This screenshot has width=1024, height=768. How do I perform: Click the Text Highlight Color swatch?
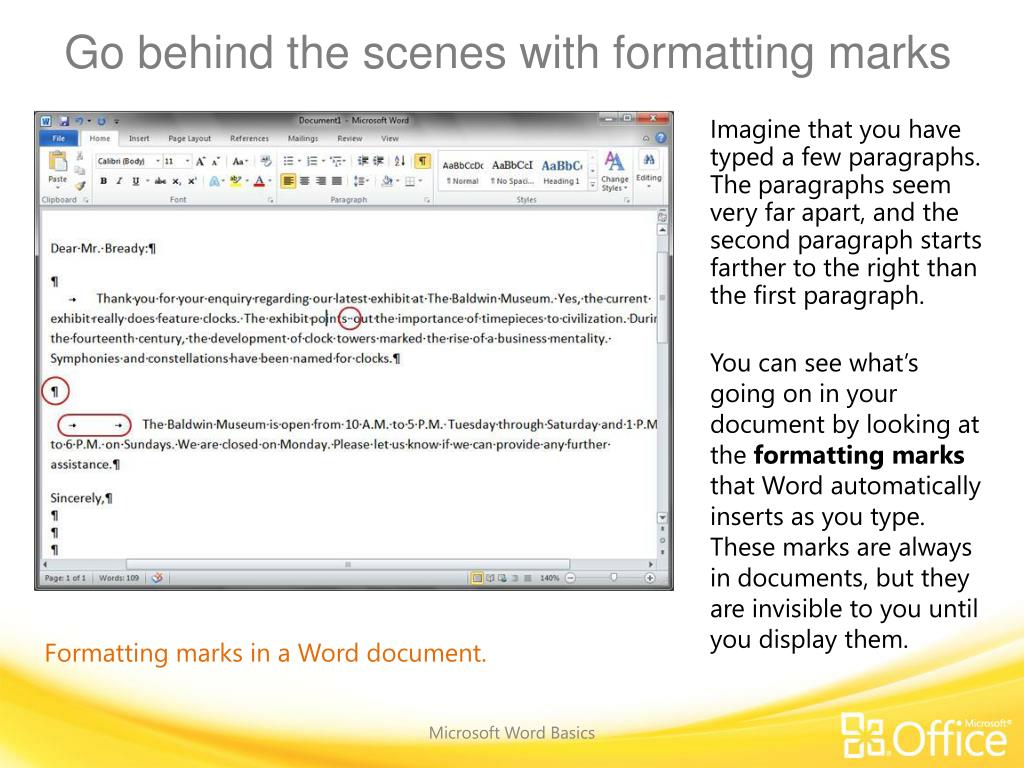[235, 181]
